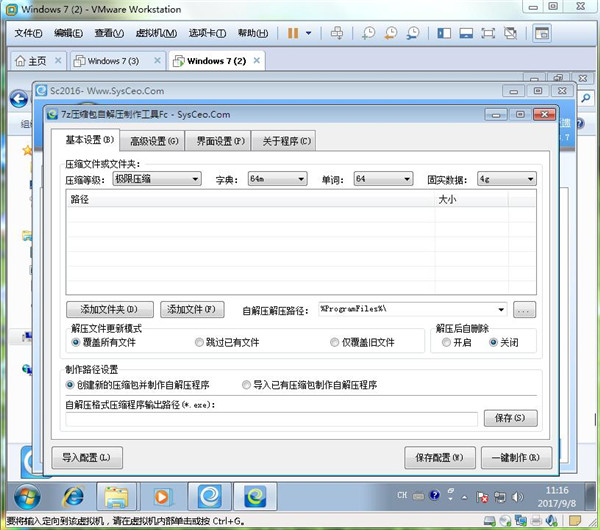Take a snapshot of this virtual machine

pyautogui.click(x=368, y=33)
